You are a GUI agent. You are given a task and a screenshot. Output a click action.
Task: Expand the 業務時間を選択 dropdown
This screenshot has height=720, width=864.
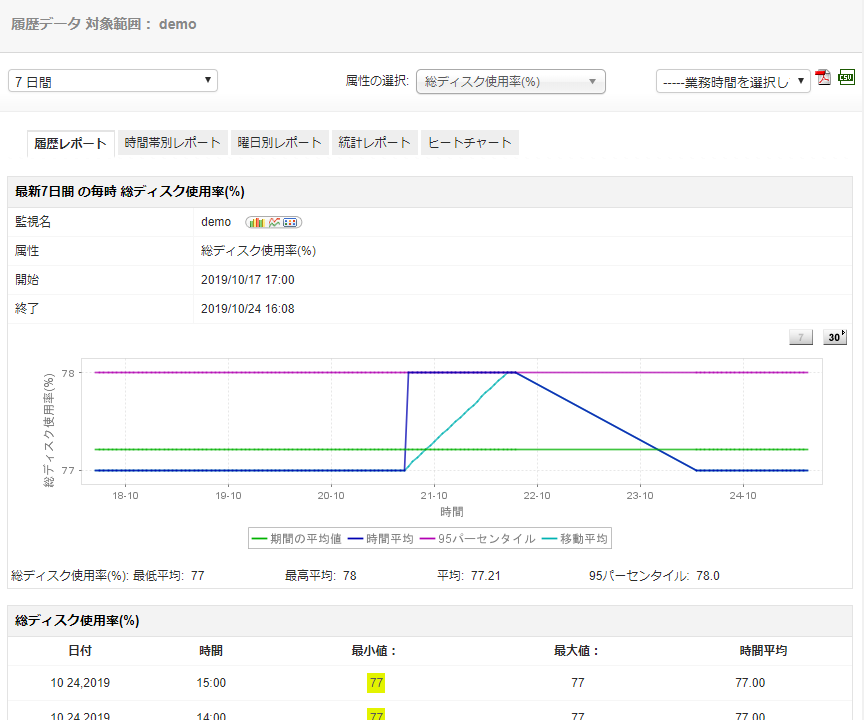click(733, 82)
